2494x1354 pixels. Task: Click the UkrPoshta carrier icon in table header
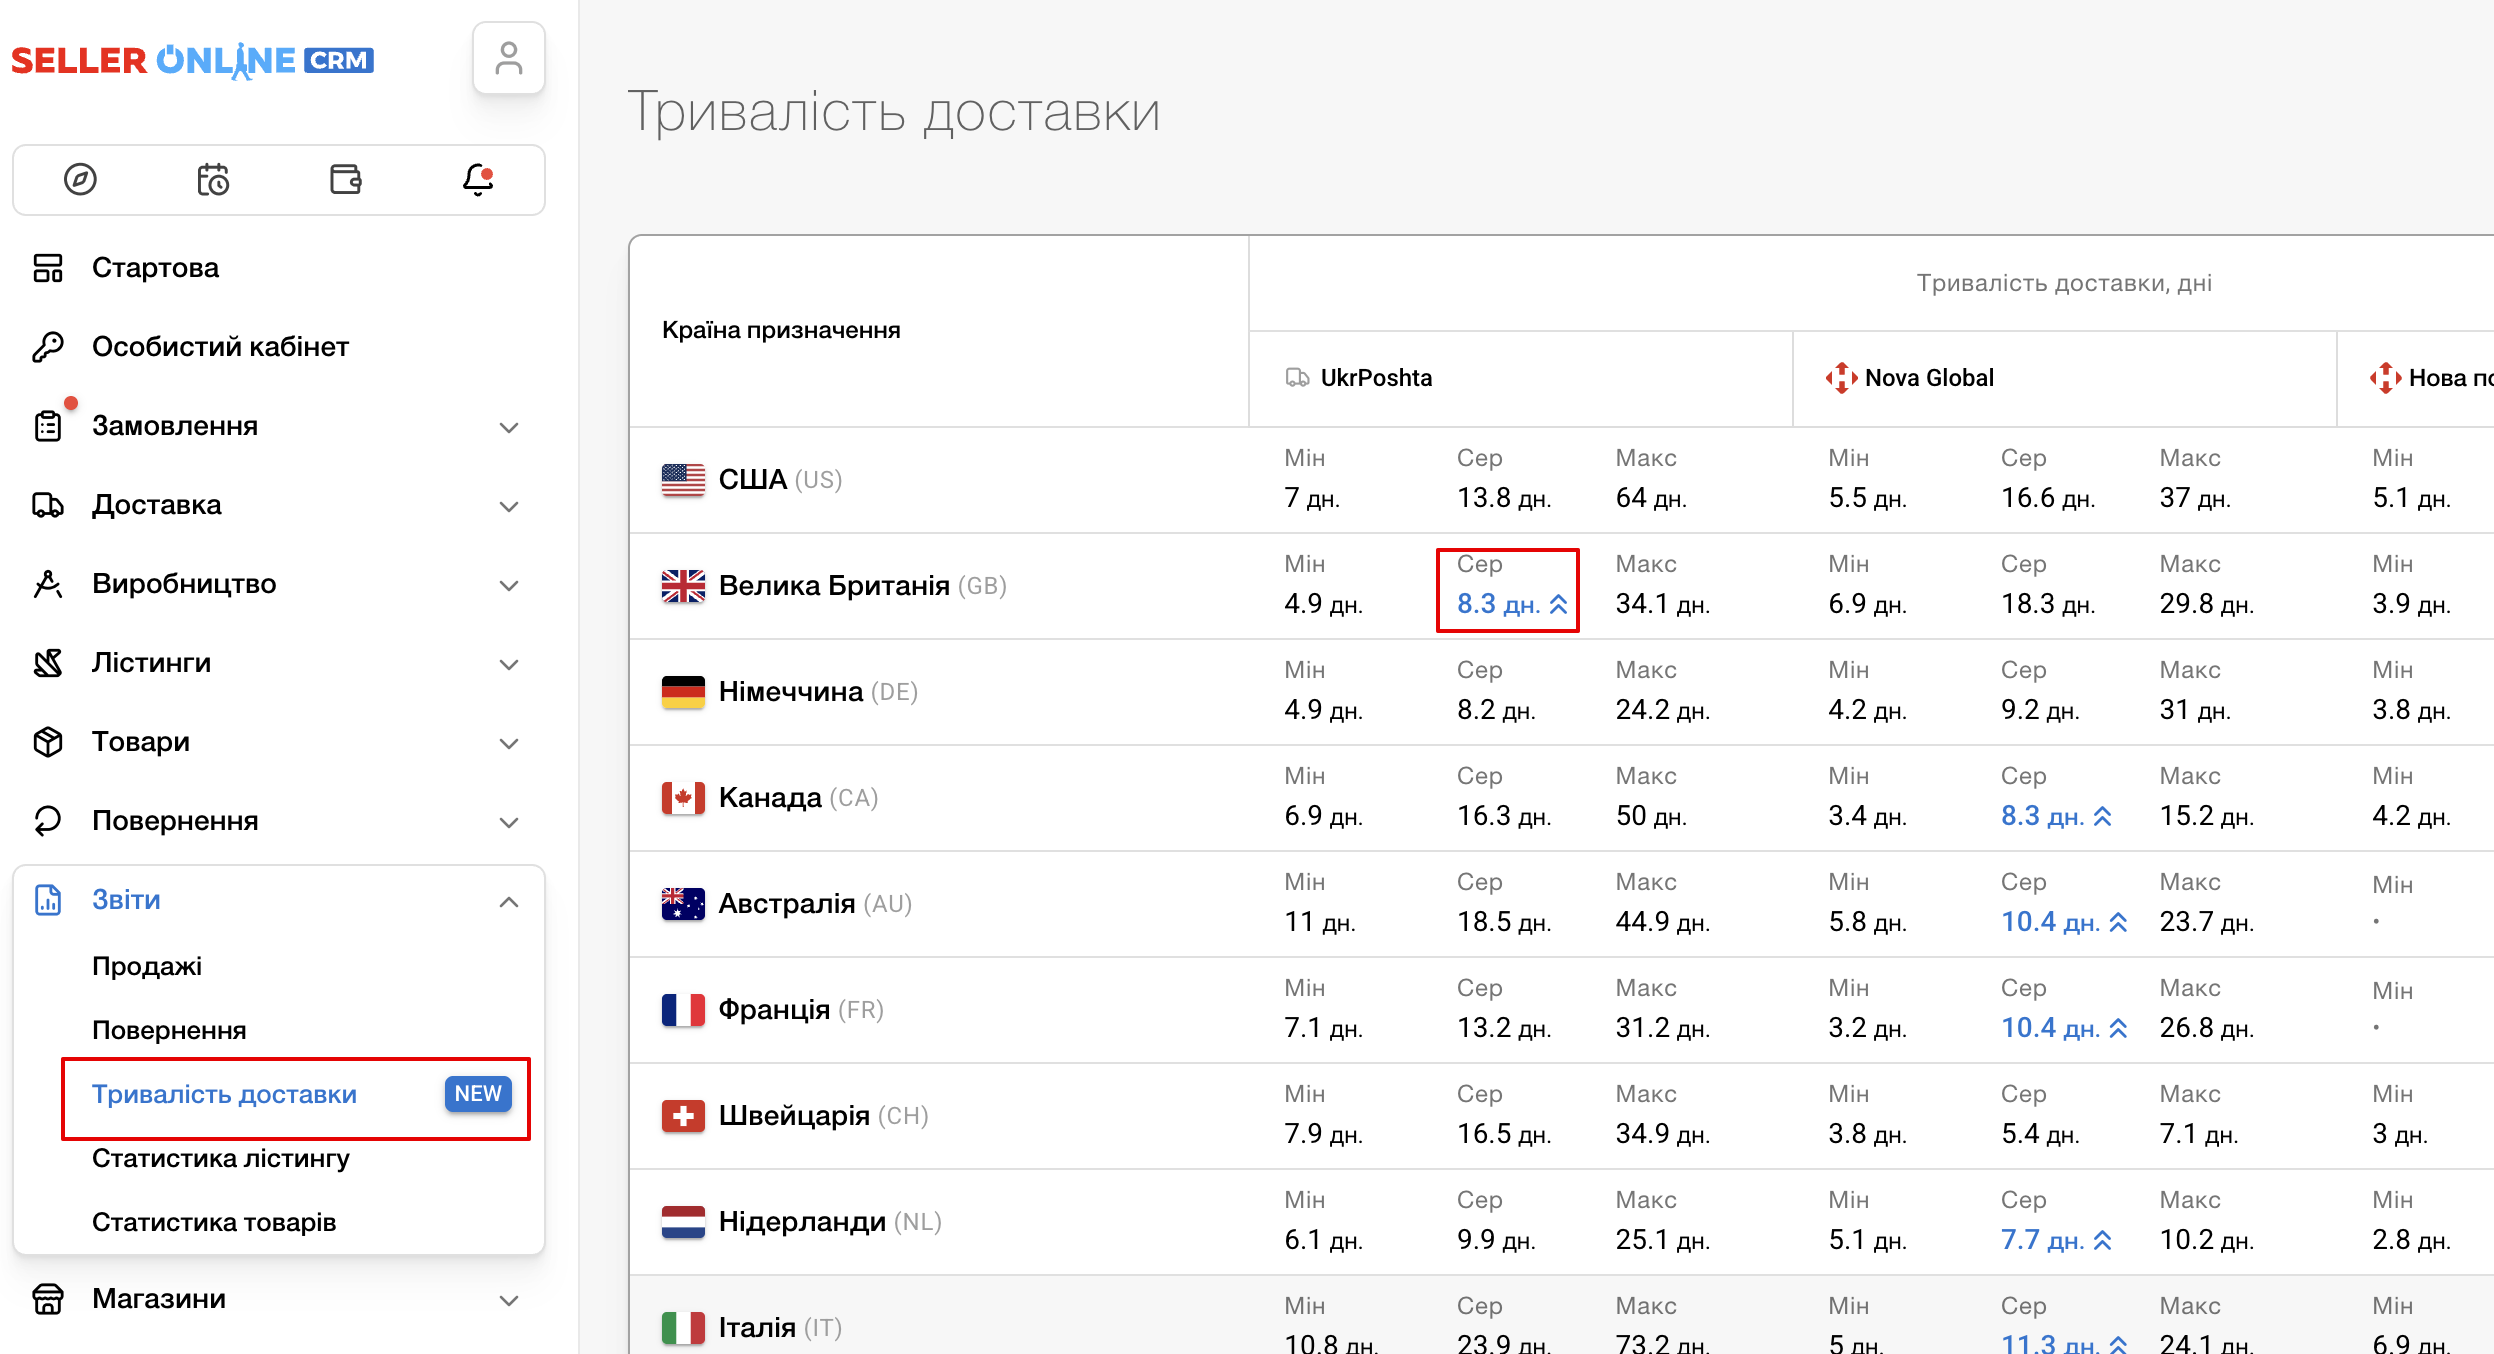coord(1297,377)
